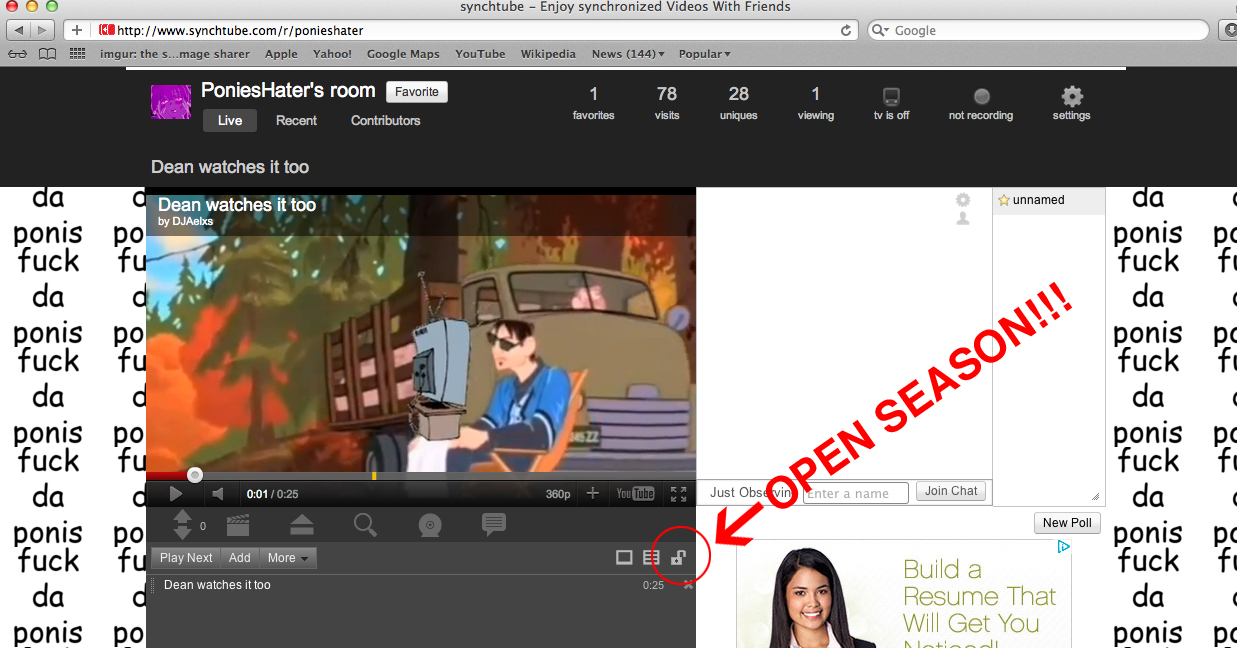Open the Yahoo! bookmark
The width and height of the screenshot is (1237, 648).
tap(332, 54)
